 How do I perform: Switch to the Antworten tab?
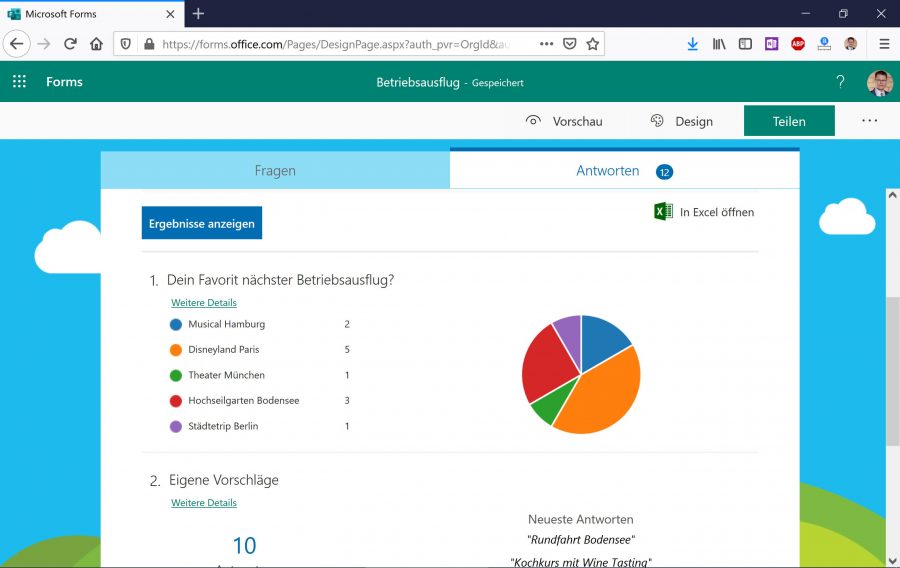624,170
